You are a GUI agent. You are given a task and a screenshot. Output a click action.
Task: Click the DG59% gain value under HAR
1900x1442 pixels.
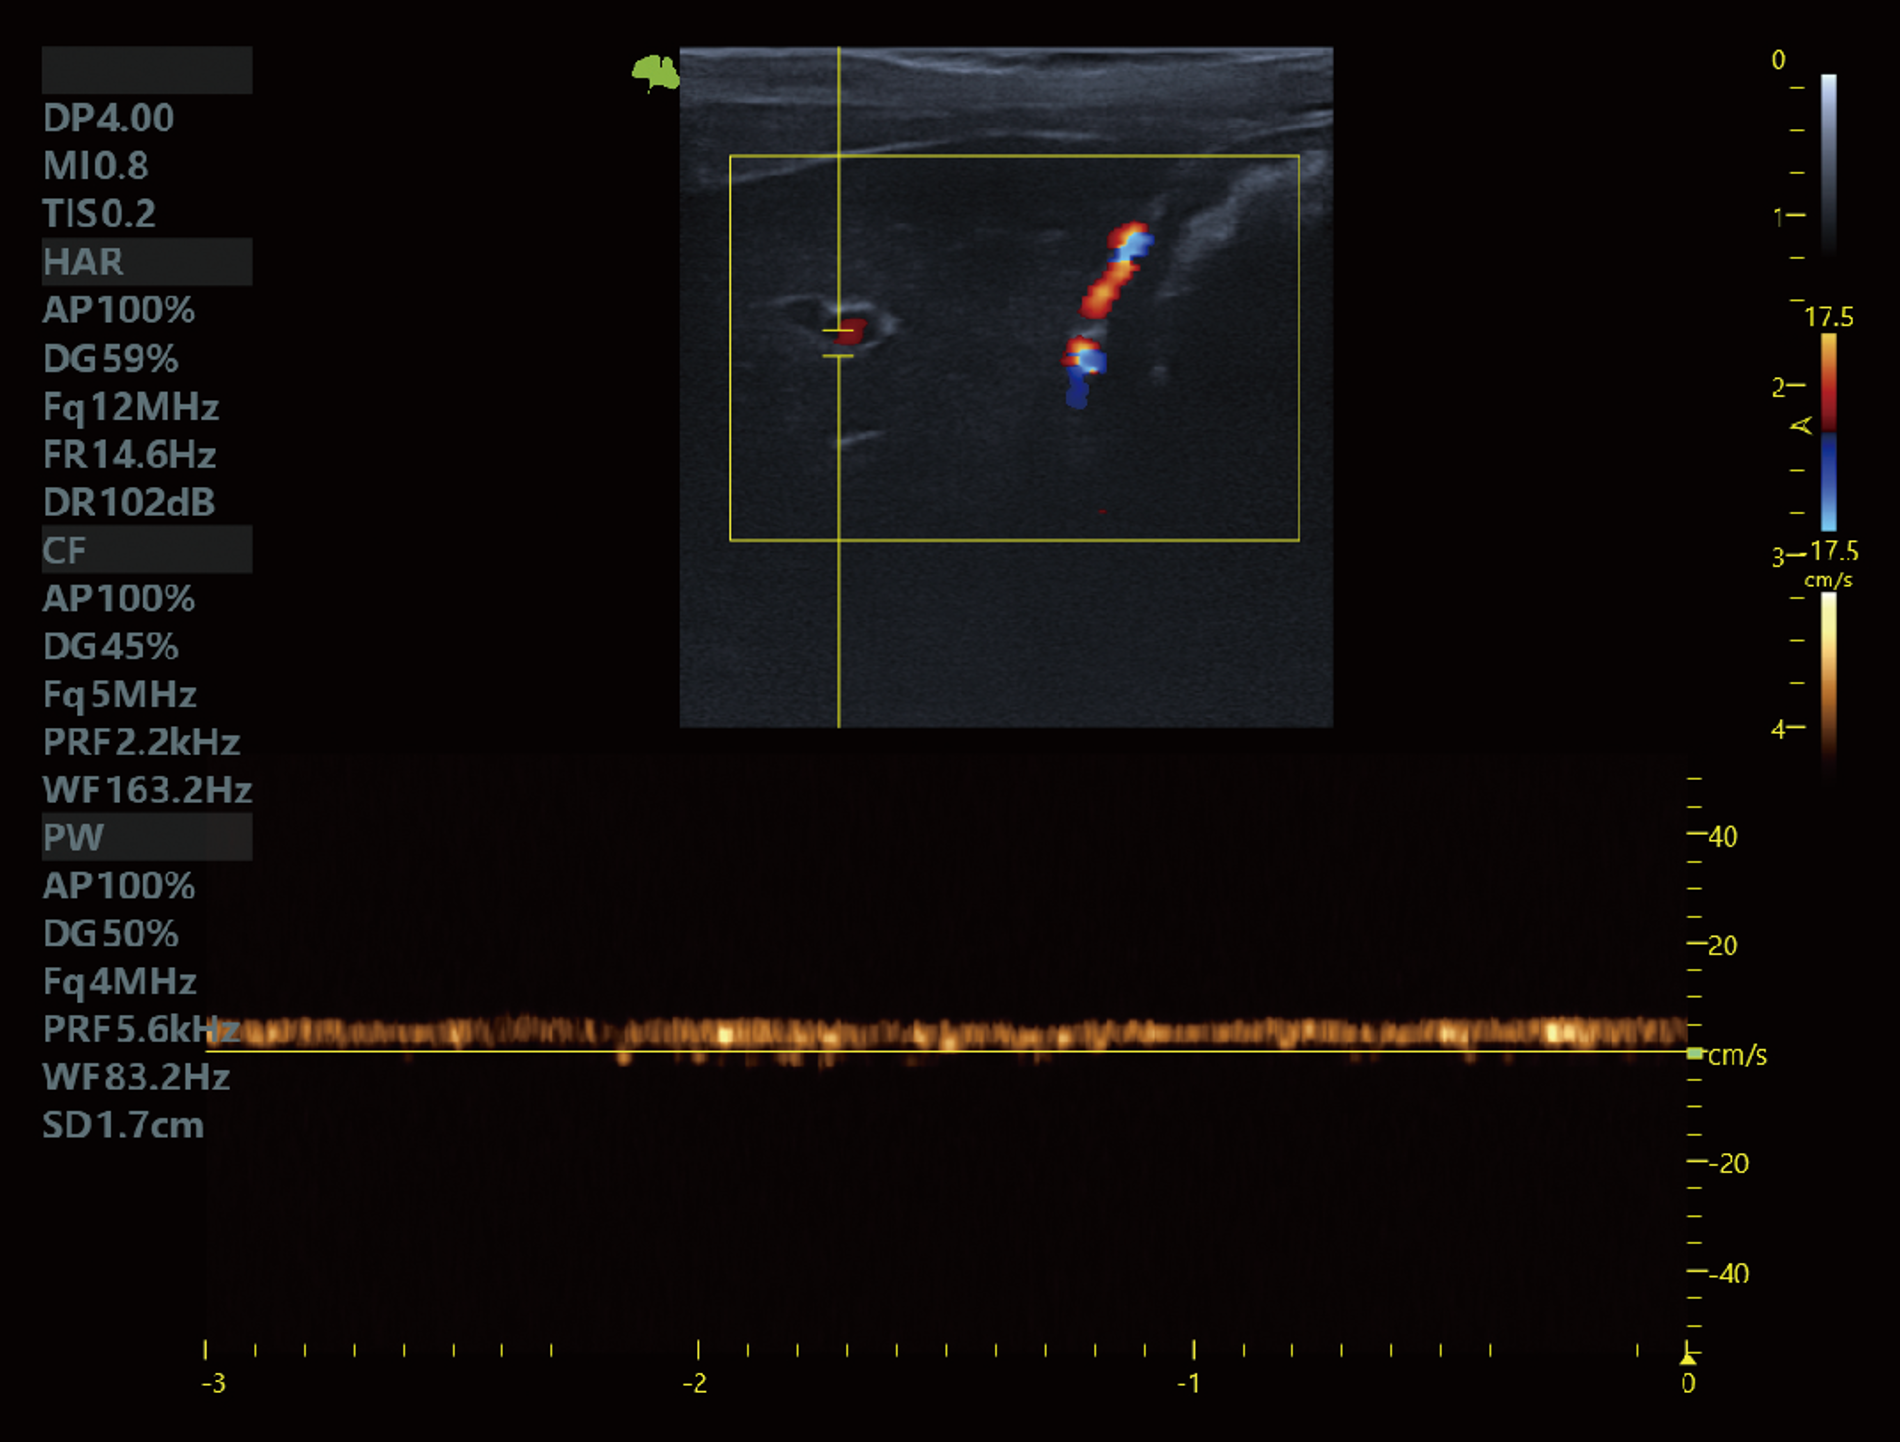110,358
